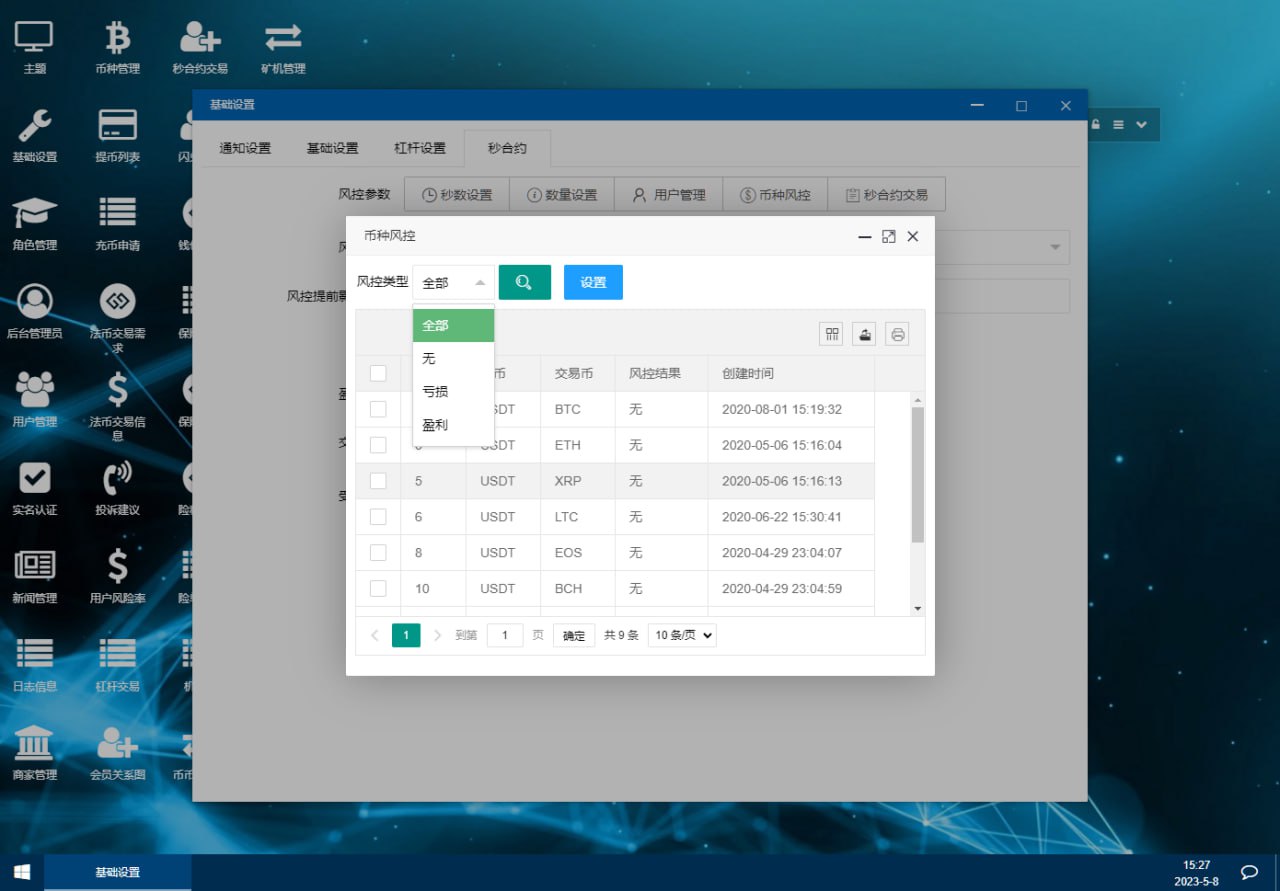Viewport: 1280px width, 891px height.
Task: Check the EOS row checkbox
Action: pos(378,552)
